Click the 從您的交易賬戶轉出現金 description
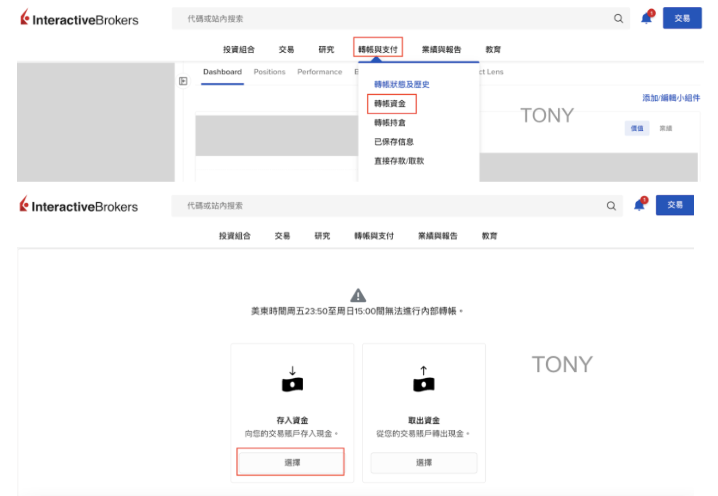The width and height of the screenshot is (718, 496). 423,433
